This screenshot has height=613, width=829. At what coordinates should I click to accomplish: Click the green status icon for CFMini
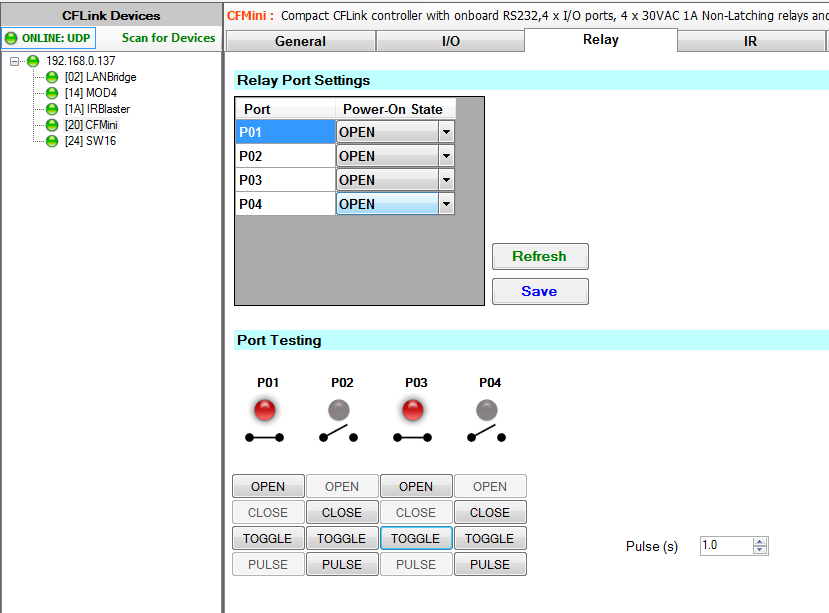(52, 125)
